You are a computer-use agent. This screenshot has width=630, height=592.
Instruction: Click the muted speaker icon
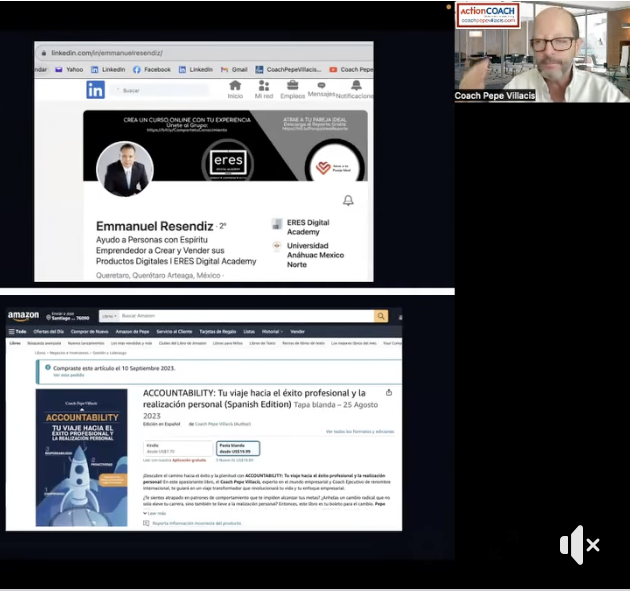pos(579,545)
